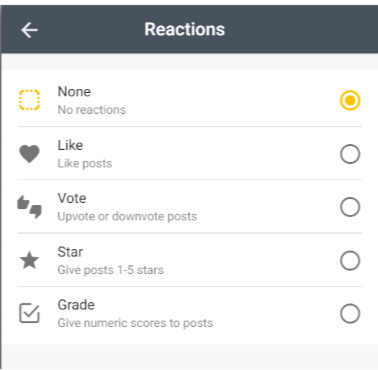Click the thumbs up/down Vote icon
378x370 pixels.
click(29, 207)
